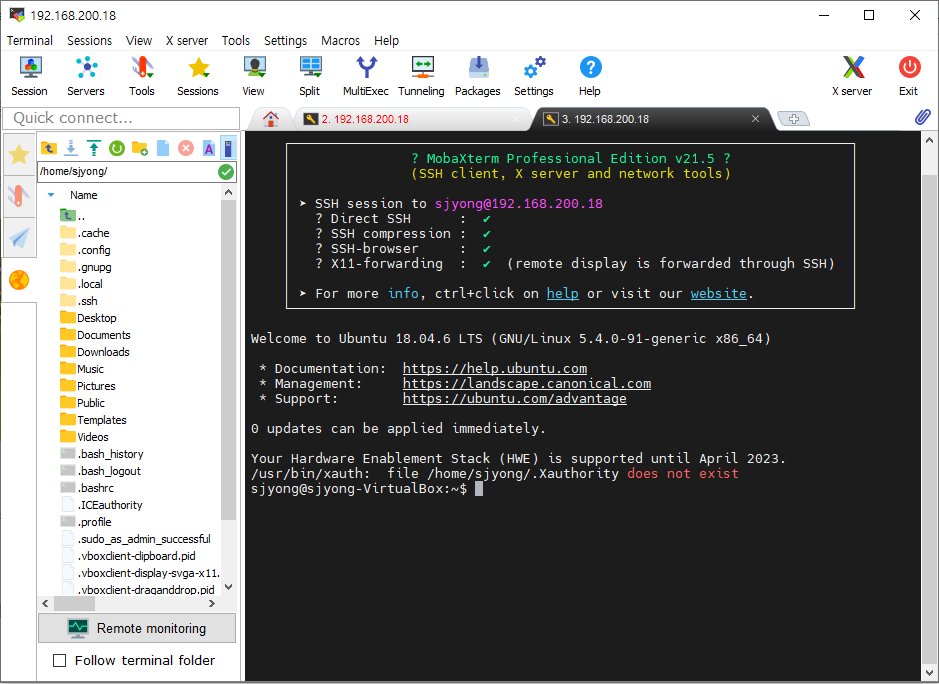Select the .sudo_as_admin_successful file
Image resolution: width=939 pixels, height=684 pixels.
[x=136, y=539]
